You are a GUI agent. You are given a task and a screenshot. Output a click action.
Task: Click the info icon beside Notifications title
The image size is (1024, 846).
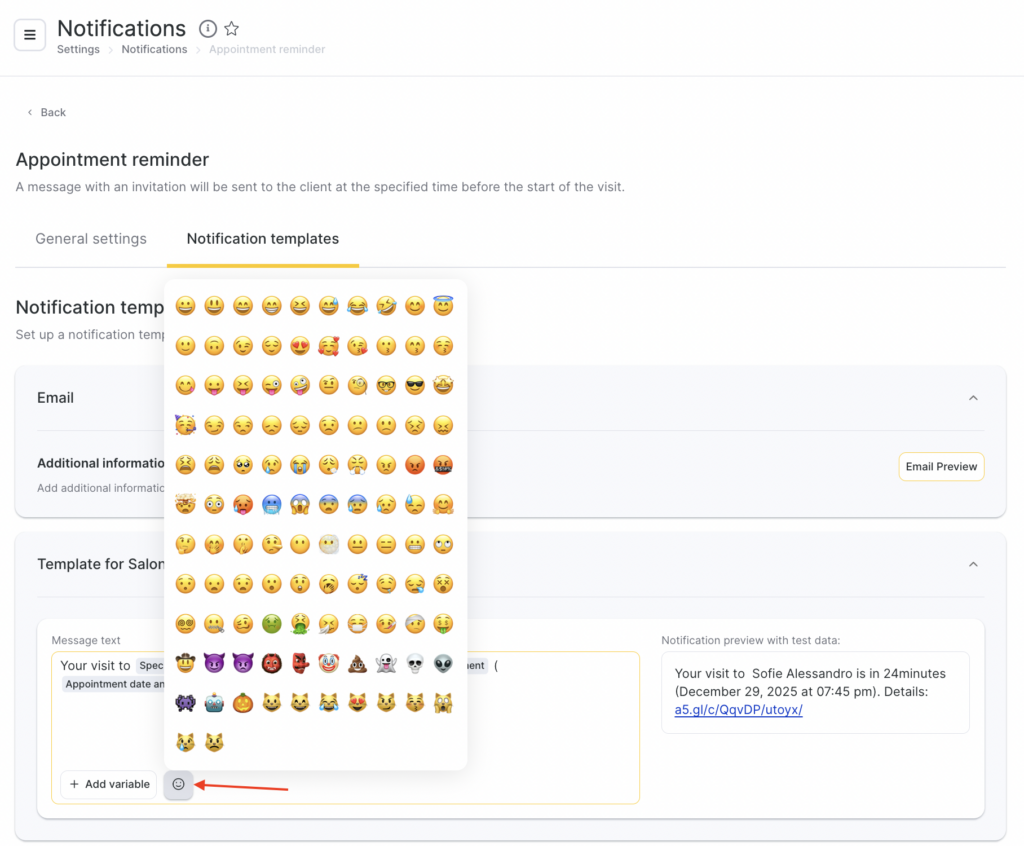(x=208, y=29)
